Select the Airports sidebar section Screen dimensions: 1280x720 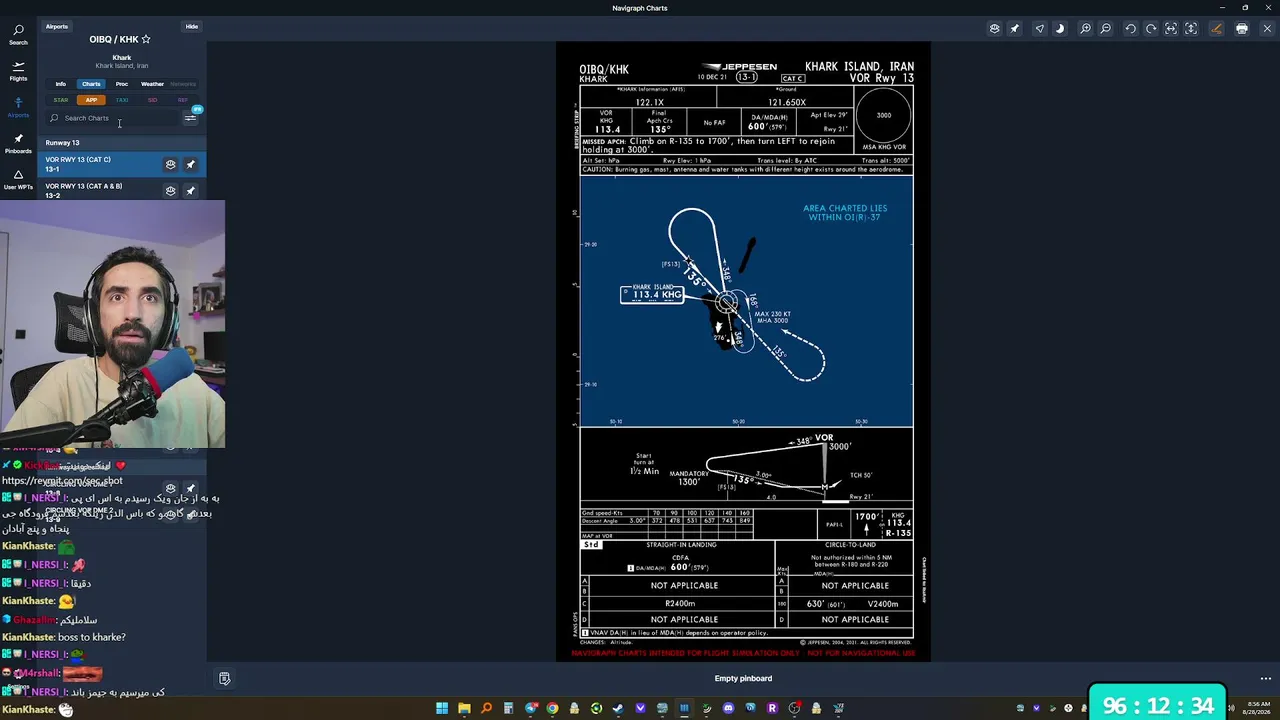coord(18,108)
